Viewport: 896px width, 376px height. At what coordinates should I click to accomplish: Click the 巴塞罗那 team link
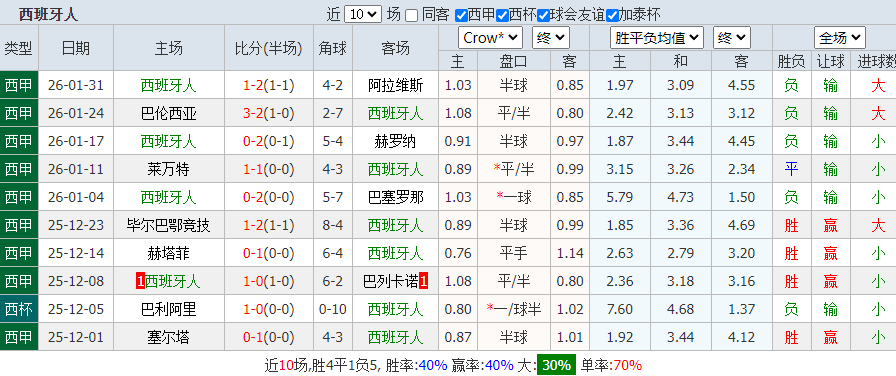click(395, 197)
